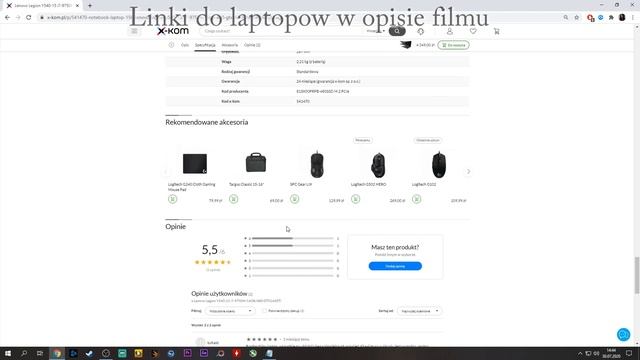Viewport: 640px width, 360px height.
Task: Open Steam from the taskbar
Action: click(x=89, y=353)
